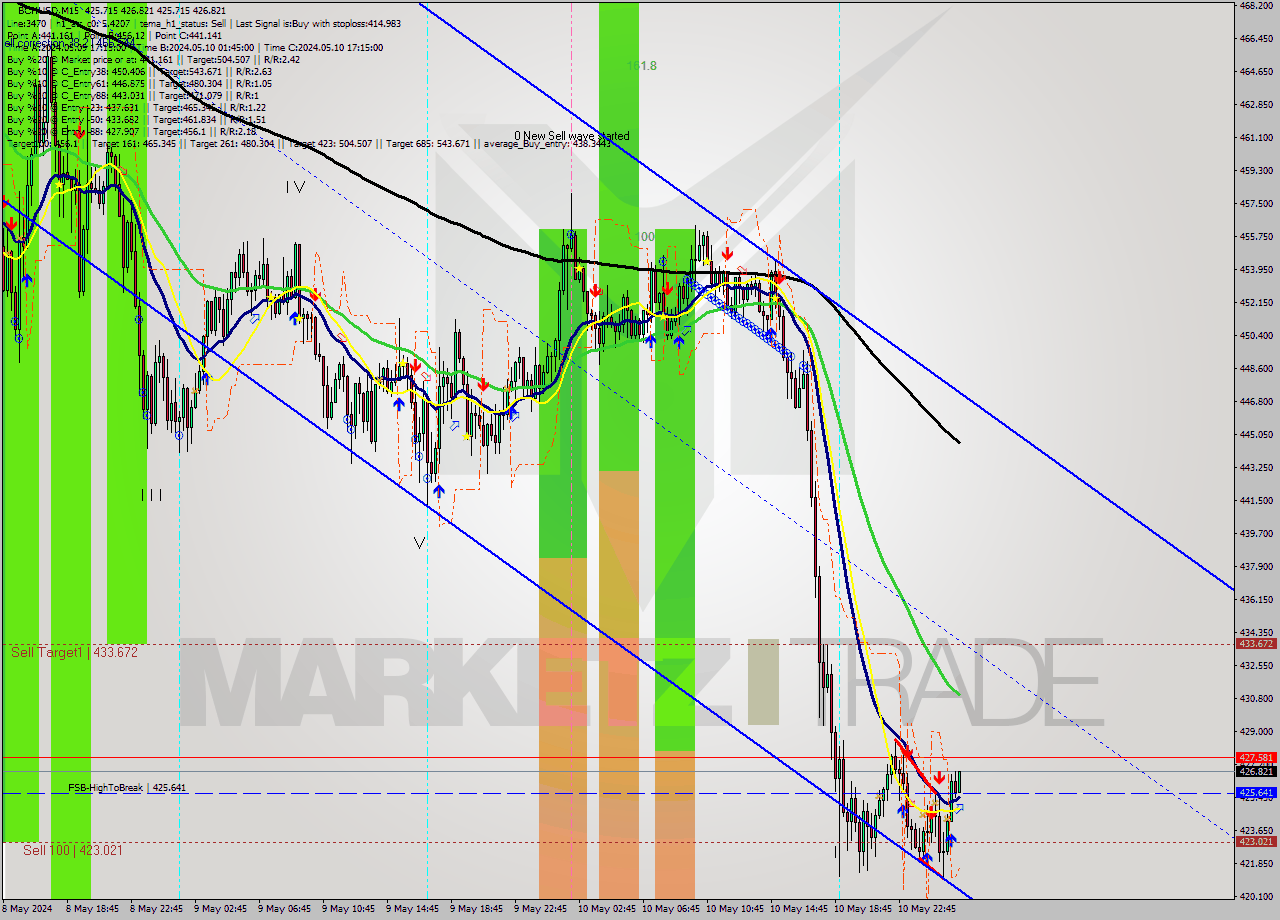The height and width of the screenshot is (920, 1280).
Task: Click the 'I V' wave label
Action: (x=294, y=187)
